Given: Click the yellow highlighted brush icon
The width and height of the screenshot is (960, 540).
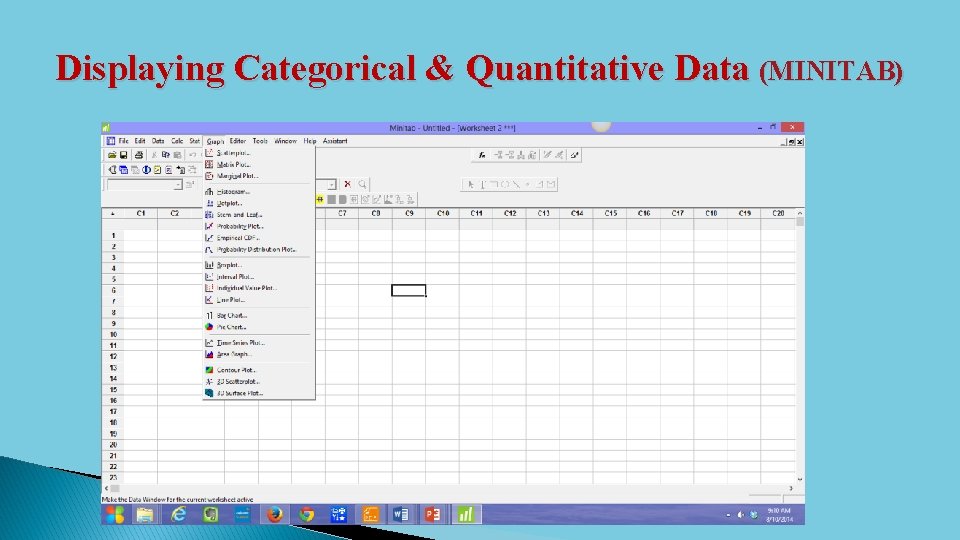Looking at the screenshot, I should point(320,200).
